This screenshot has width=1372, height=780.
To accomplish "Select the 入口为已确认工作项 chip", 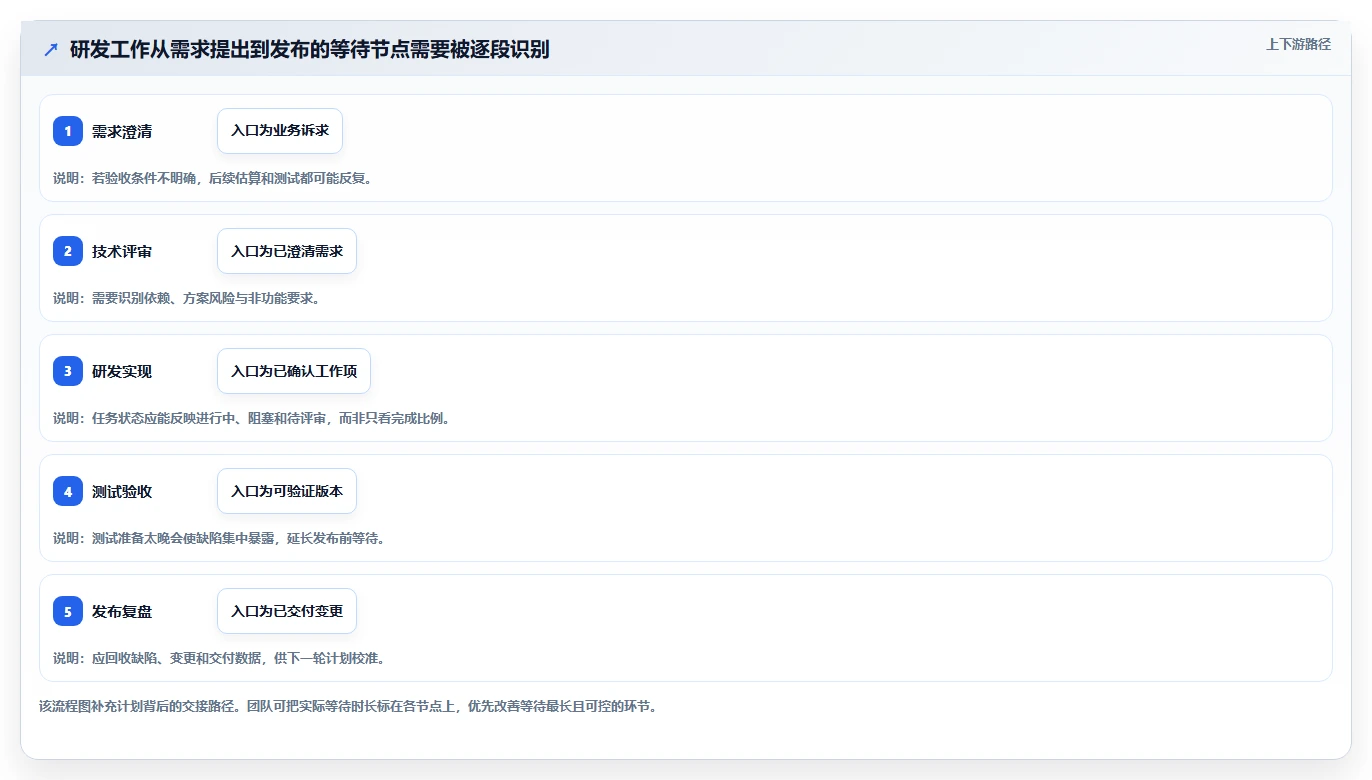I will coord(294,371).
